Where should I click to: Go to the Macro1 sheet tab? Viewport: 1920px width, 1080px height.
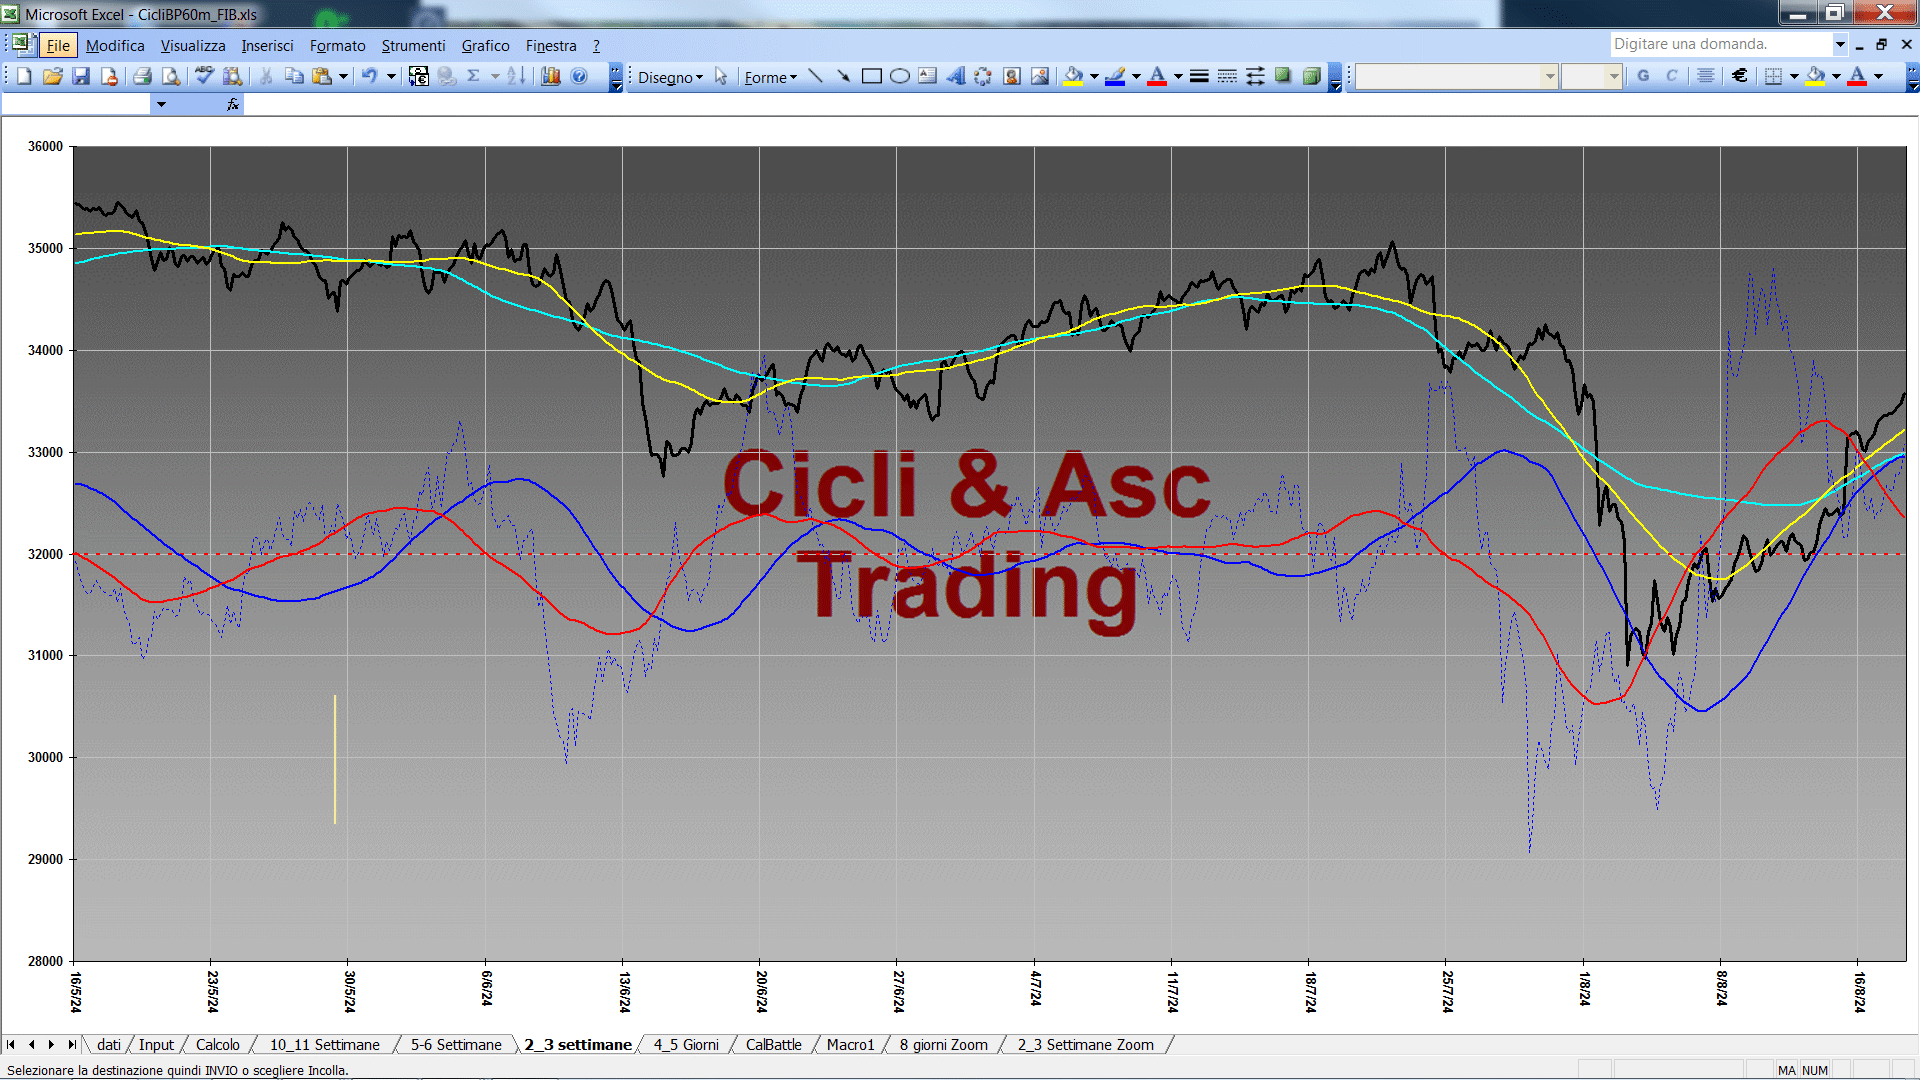click(x=850, y=1044)
